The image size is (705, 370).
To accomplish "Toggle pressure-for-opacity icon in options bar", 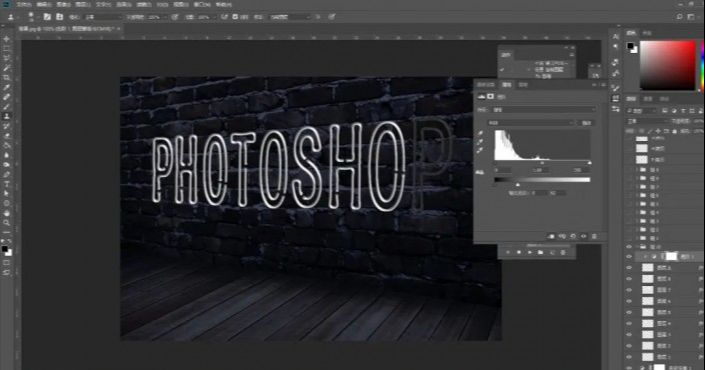I will pos(174,17).
